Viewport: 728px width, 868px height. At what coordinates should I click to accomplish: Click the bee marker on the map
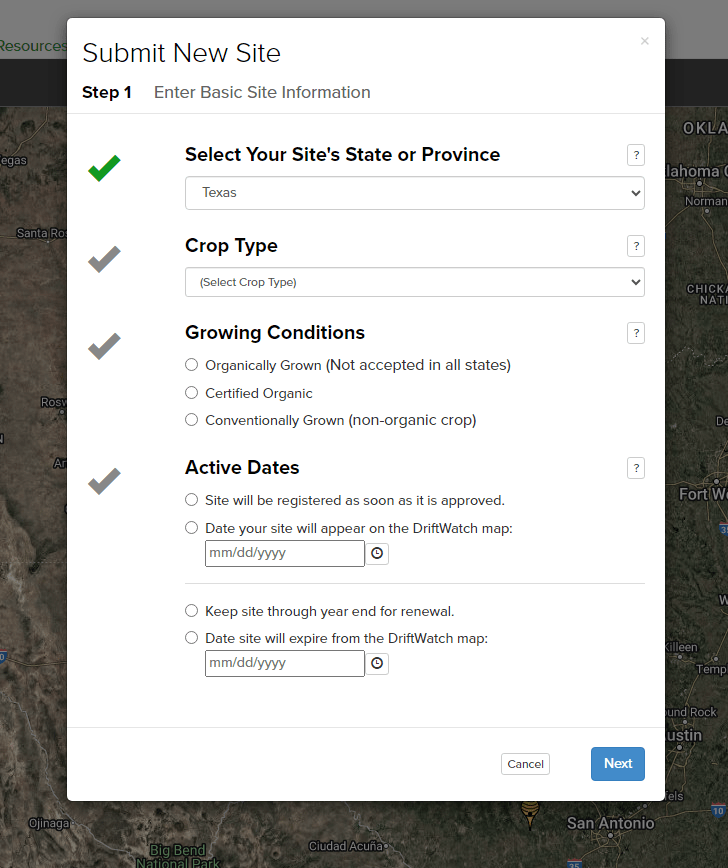(x=530, y=811)
